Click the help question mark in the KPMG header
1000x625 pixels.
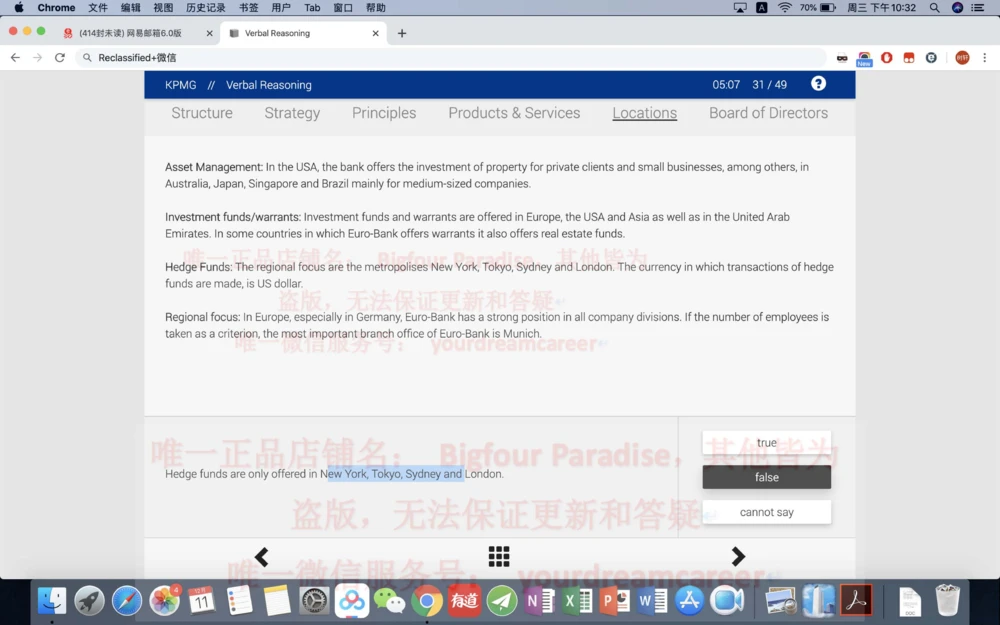point(818,84)
